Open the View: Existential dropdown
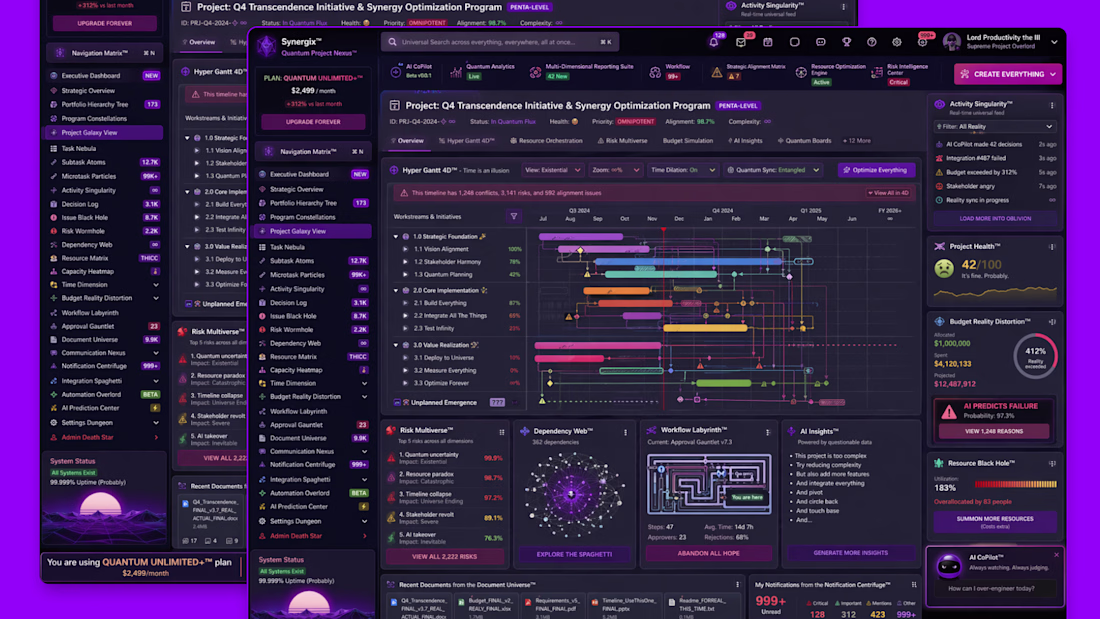 pyautogui.click(x=553, y=170)
